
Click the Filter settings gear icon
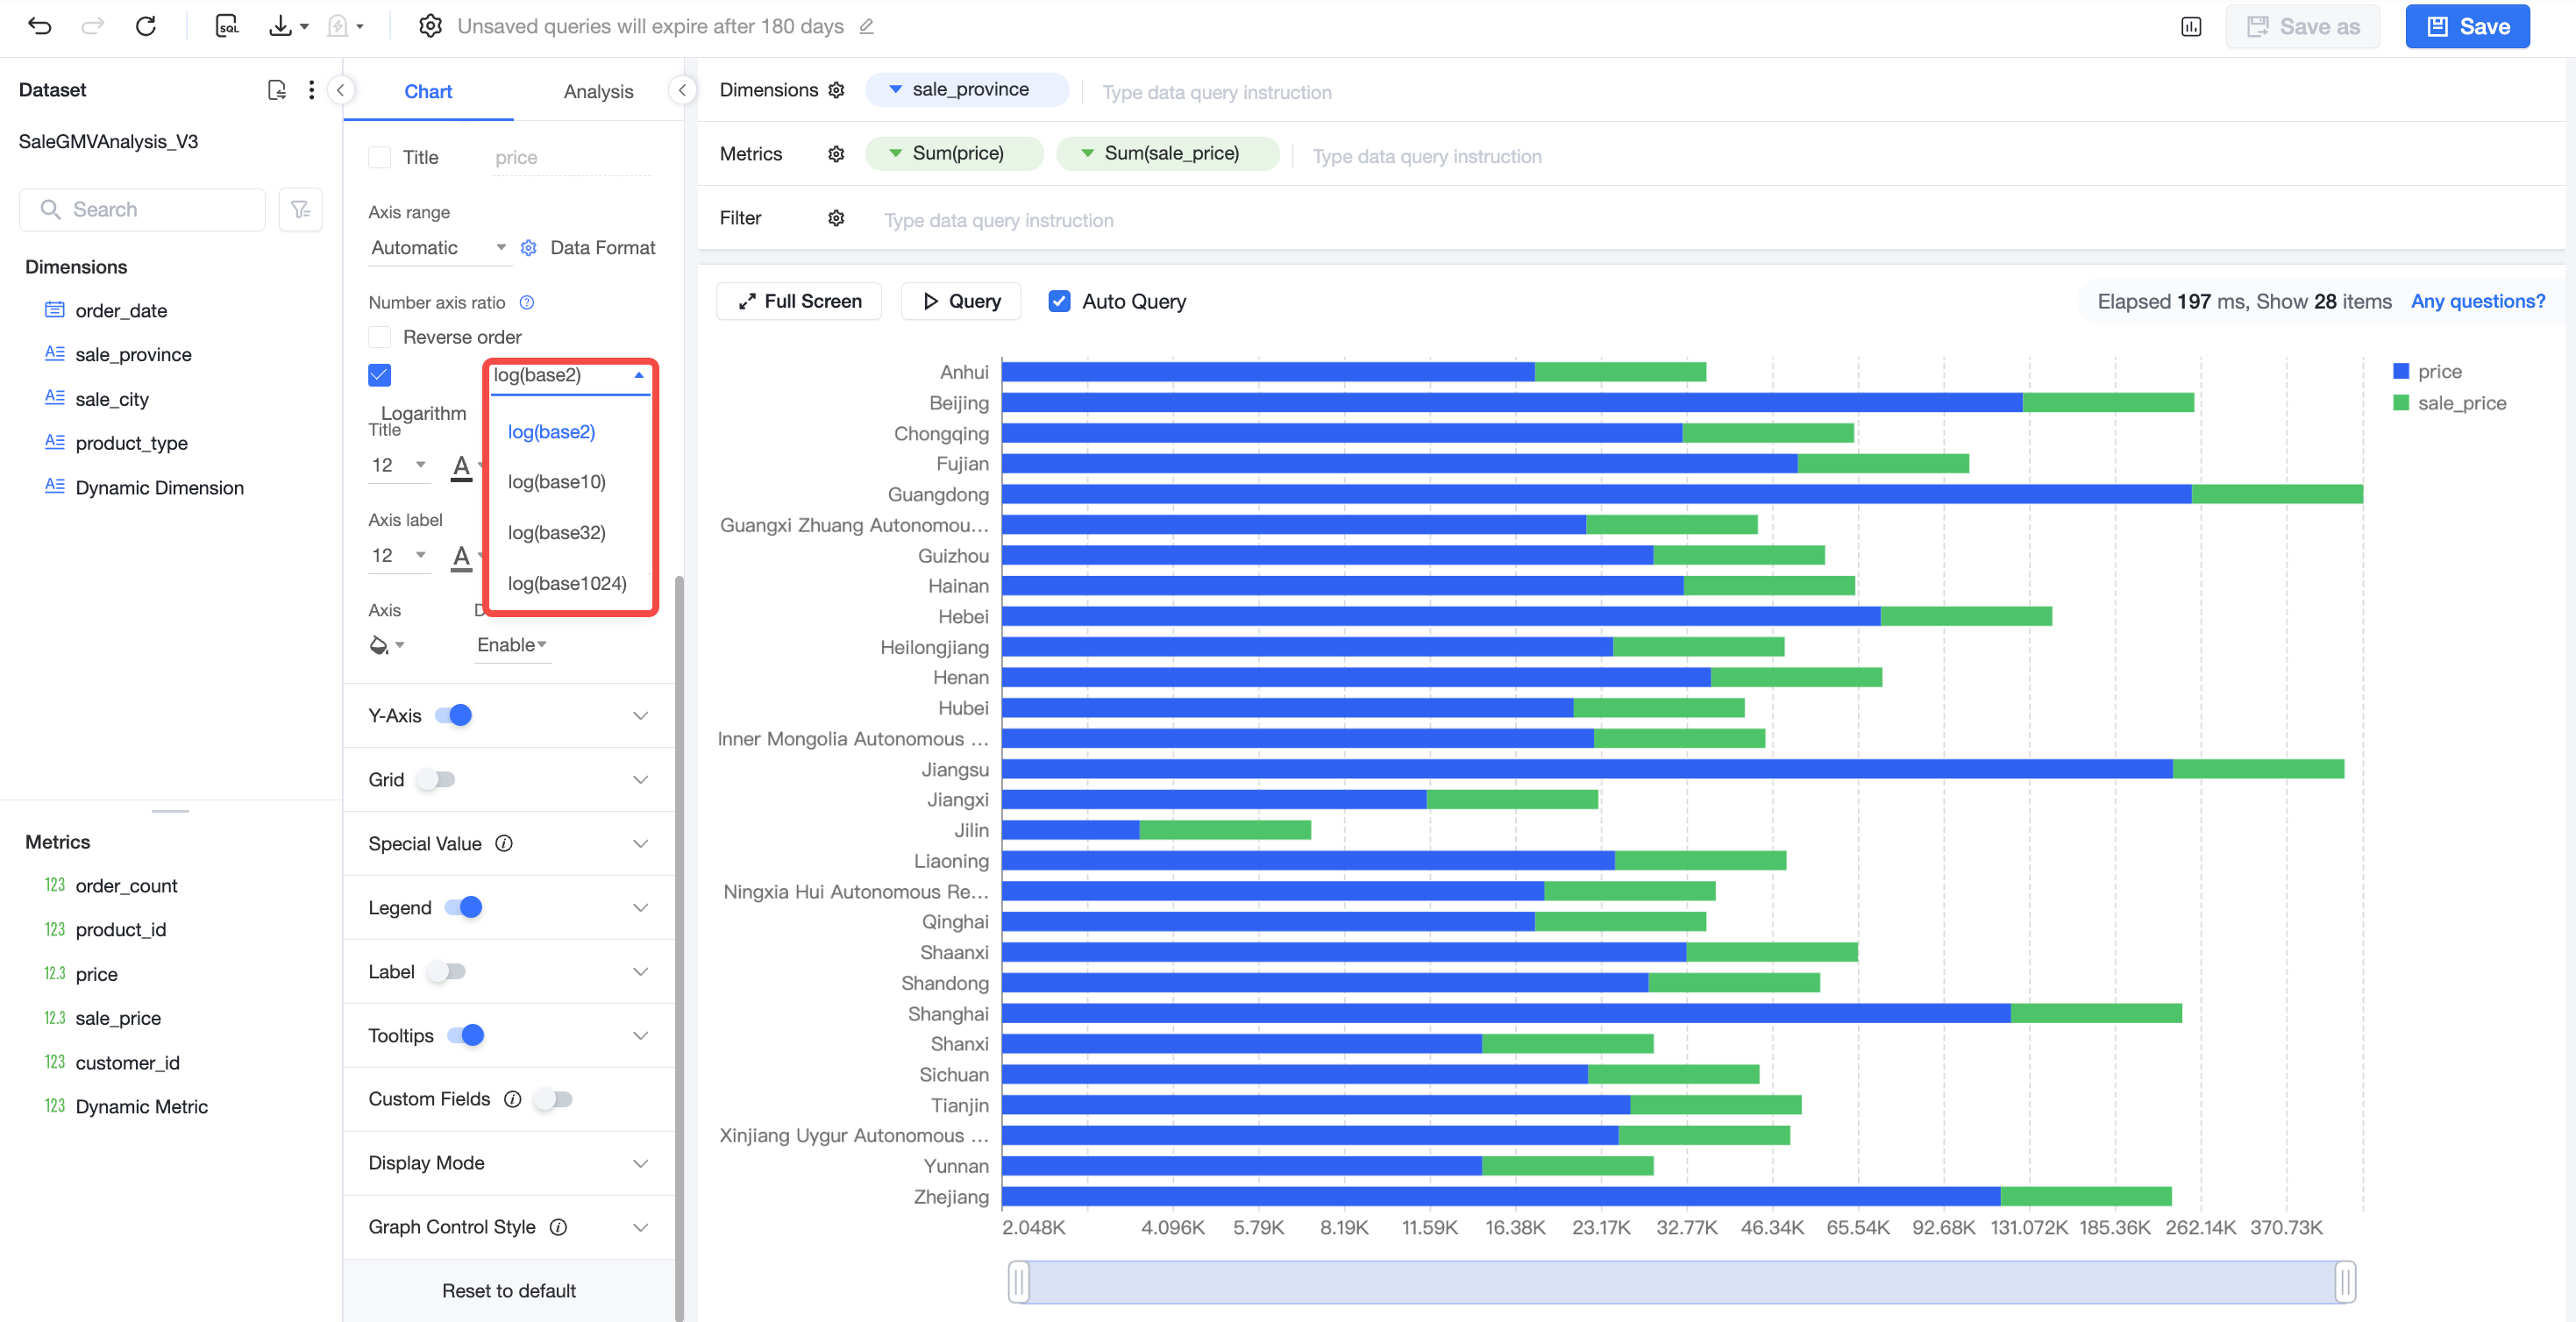pos(837,218)
